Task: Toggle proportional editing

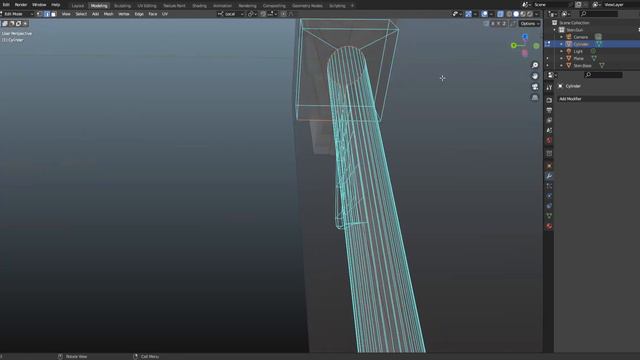Action: [x=283, y=14]
